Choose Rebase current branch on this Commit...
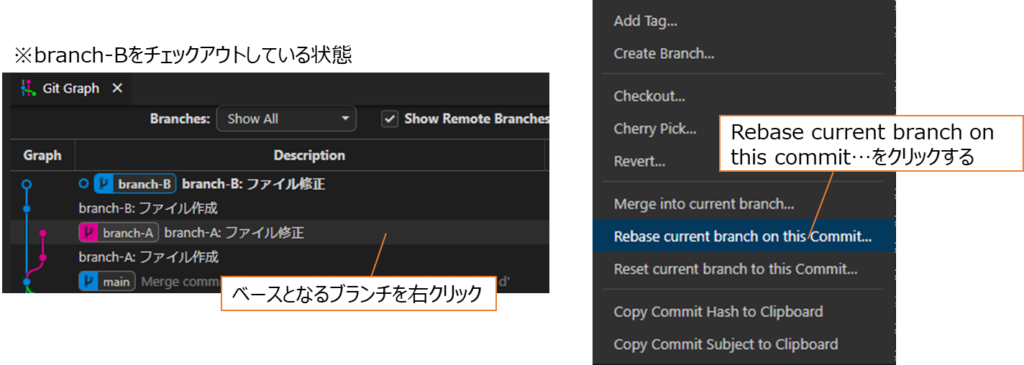 tap(744, 236)
